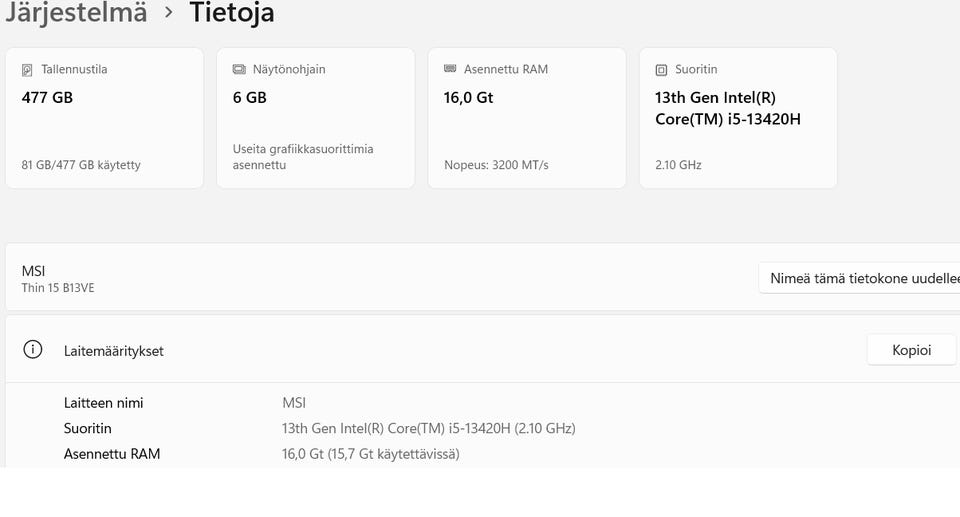This screenshot has height=517, width=960.
Task: Click the MSI value in Laitteen nimi row
Action: [x=294, y=403]
